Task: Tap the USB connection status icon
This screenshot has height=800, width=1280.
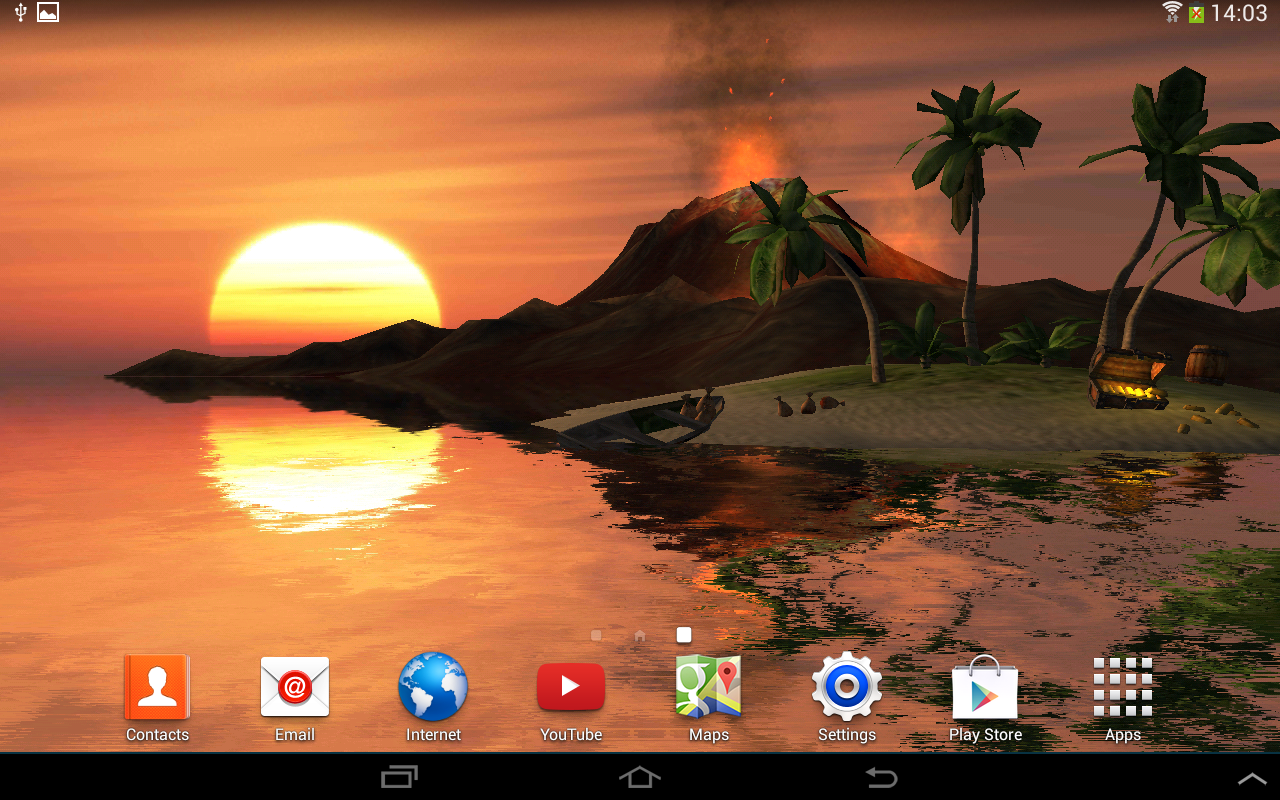Action: coord(20,12)
